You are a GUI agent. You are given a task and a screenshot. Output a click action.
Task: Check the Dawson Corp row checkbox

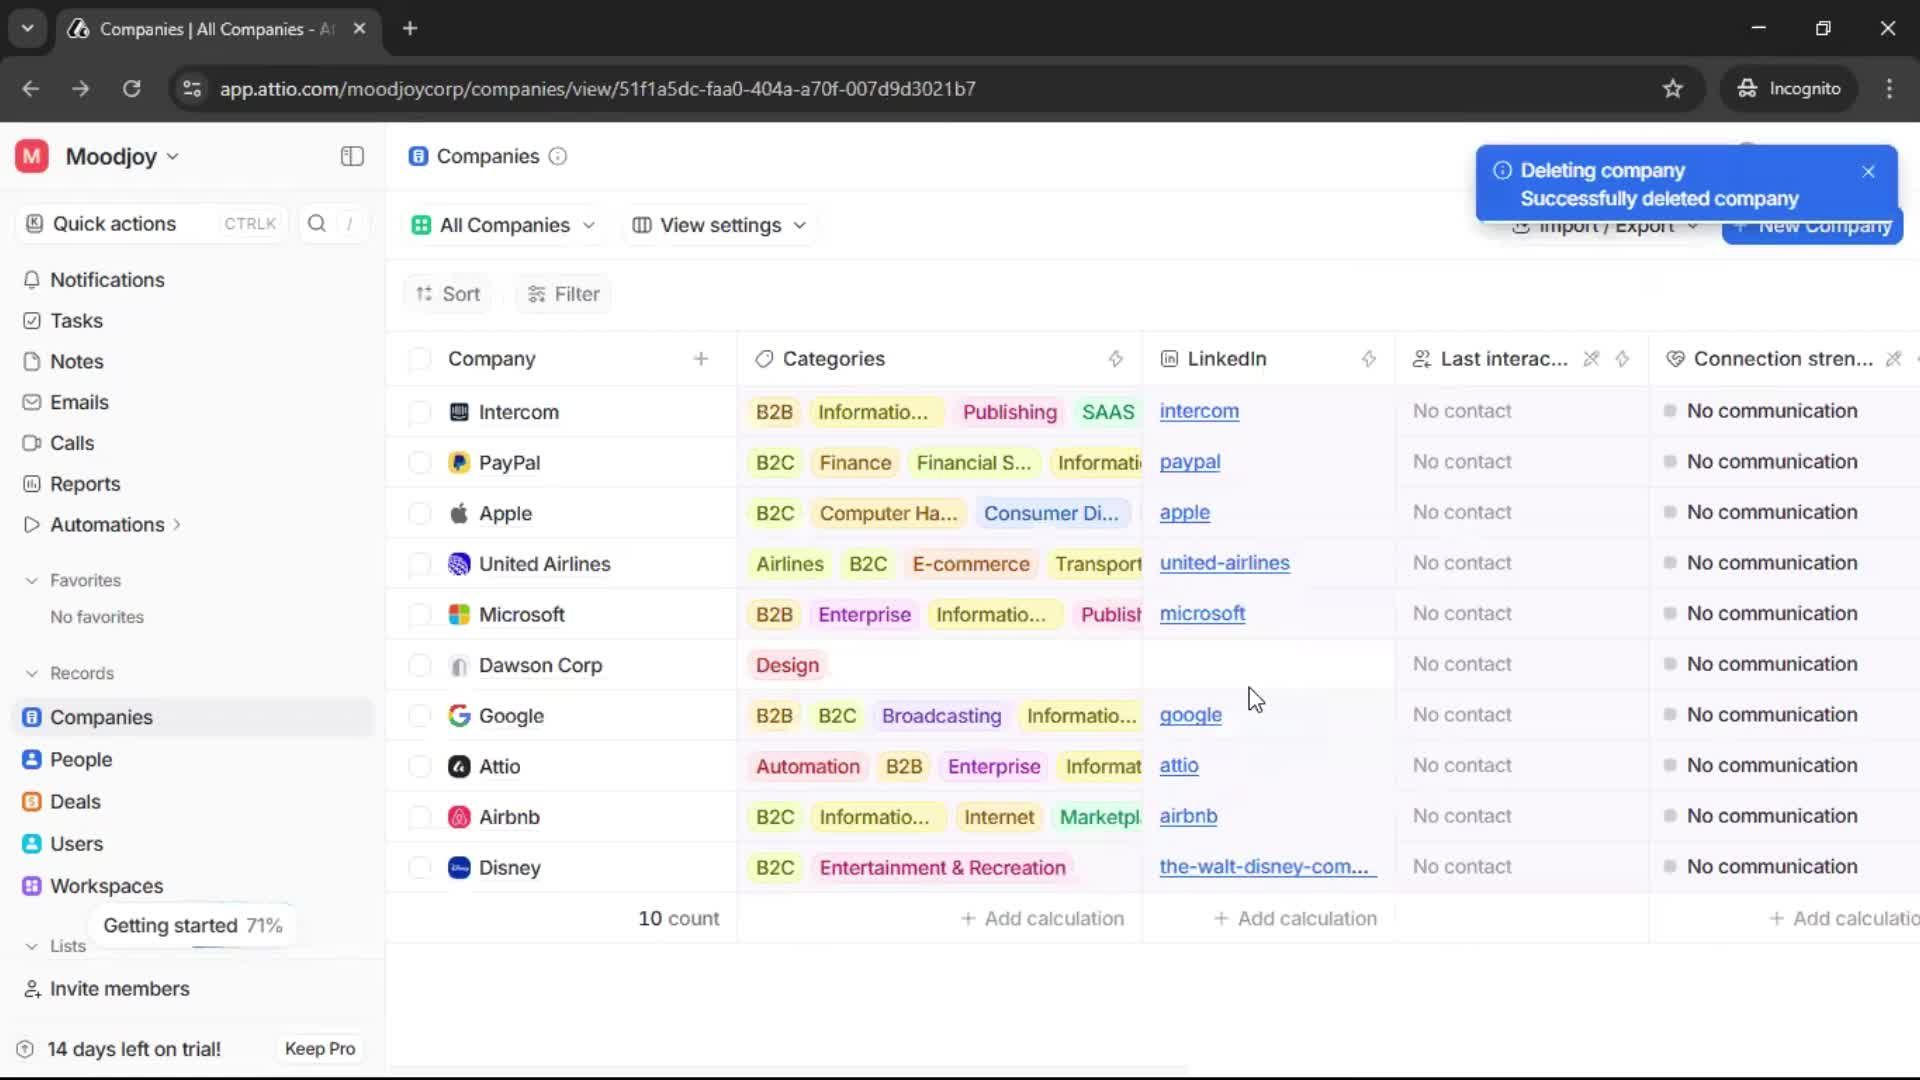420,666
